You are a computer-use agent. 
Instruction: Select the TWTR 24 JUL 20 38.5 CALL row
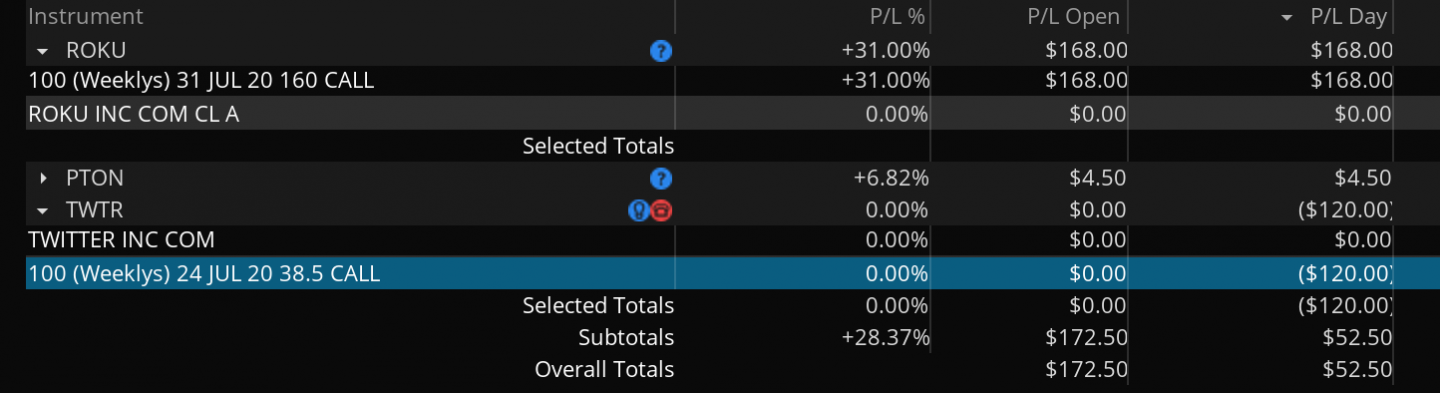710,273
